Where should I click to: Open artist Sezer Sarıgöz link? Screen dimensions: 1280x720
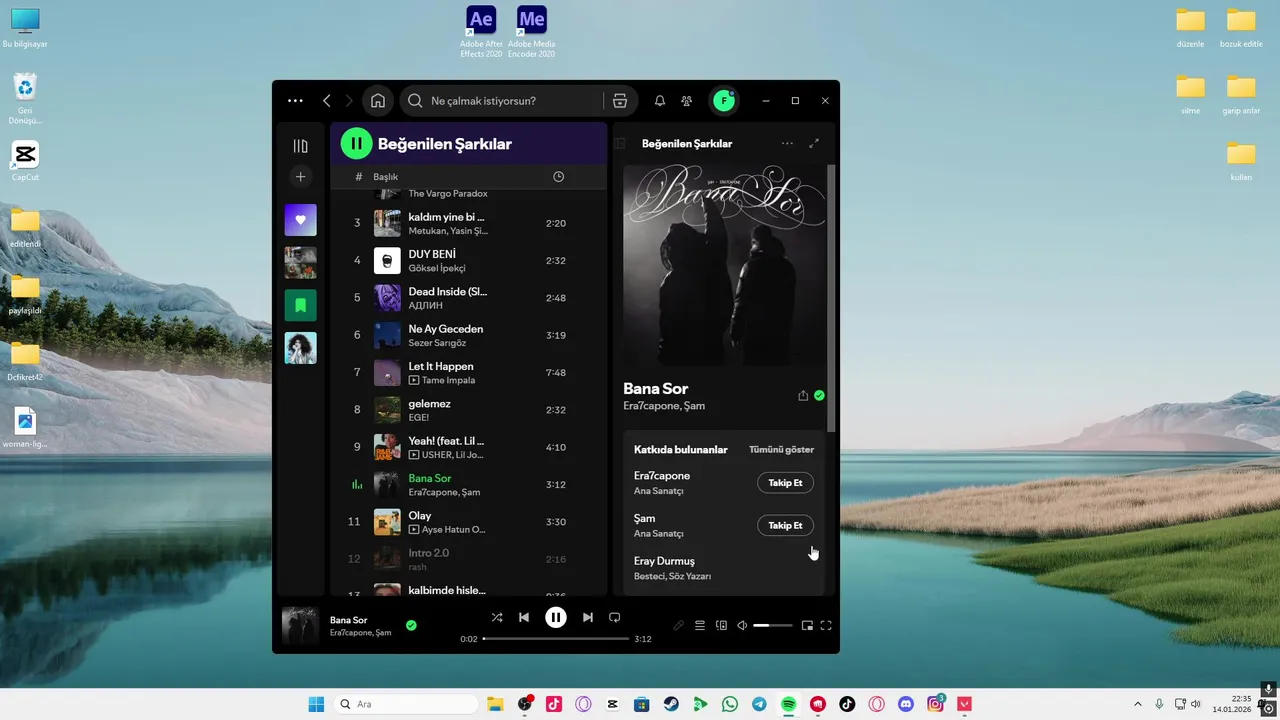[x=437, y=343]
